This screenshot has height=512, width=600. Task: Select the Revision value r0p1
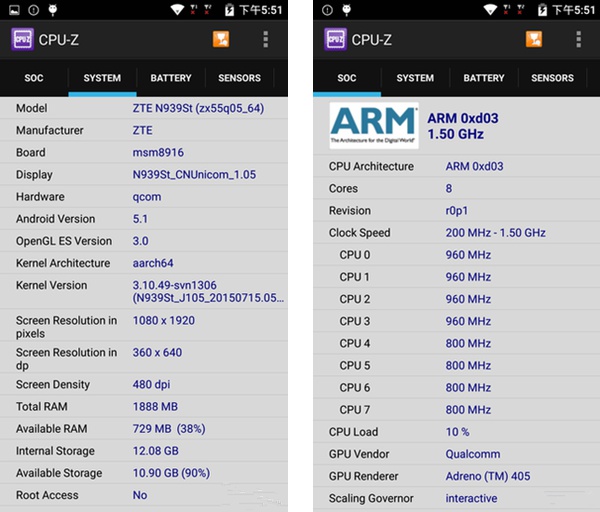coord(456,211)
